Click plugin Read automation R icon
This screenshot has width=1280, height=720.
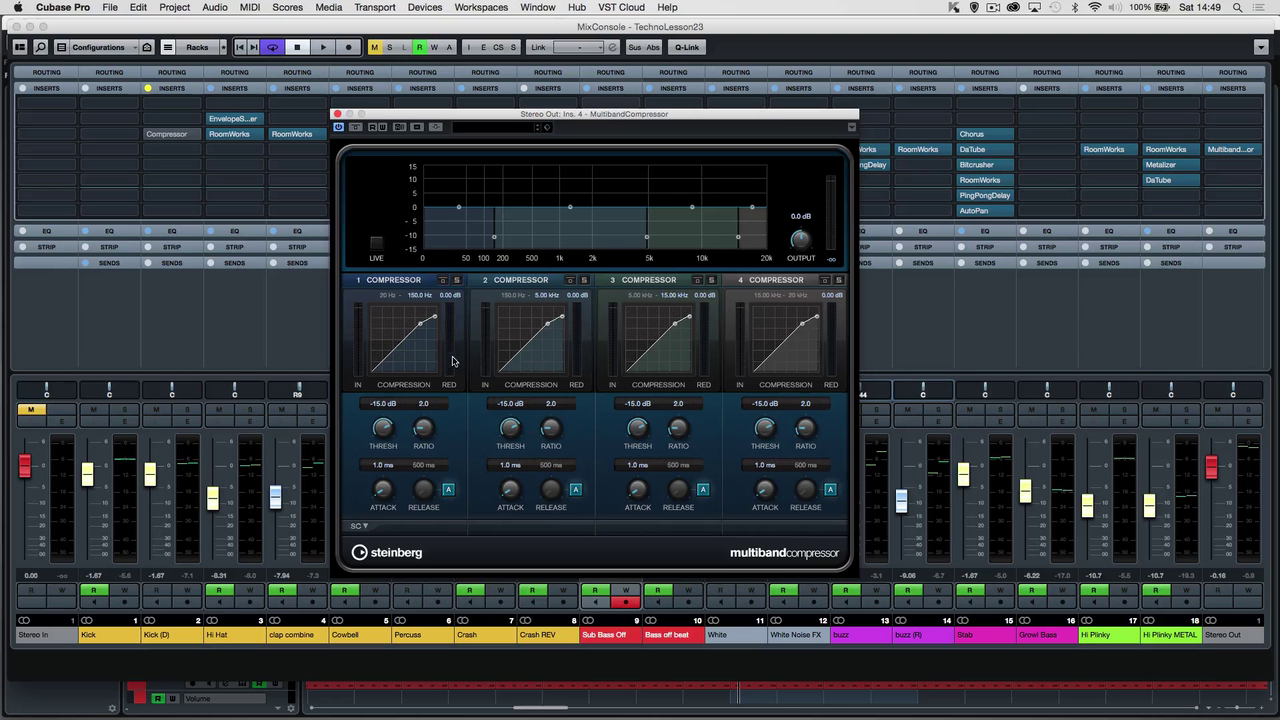(x=371, y=127)
